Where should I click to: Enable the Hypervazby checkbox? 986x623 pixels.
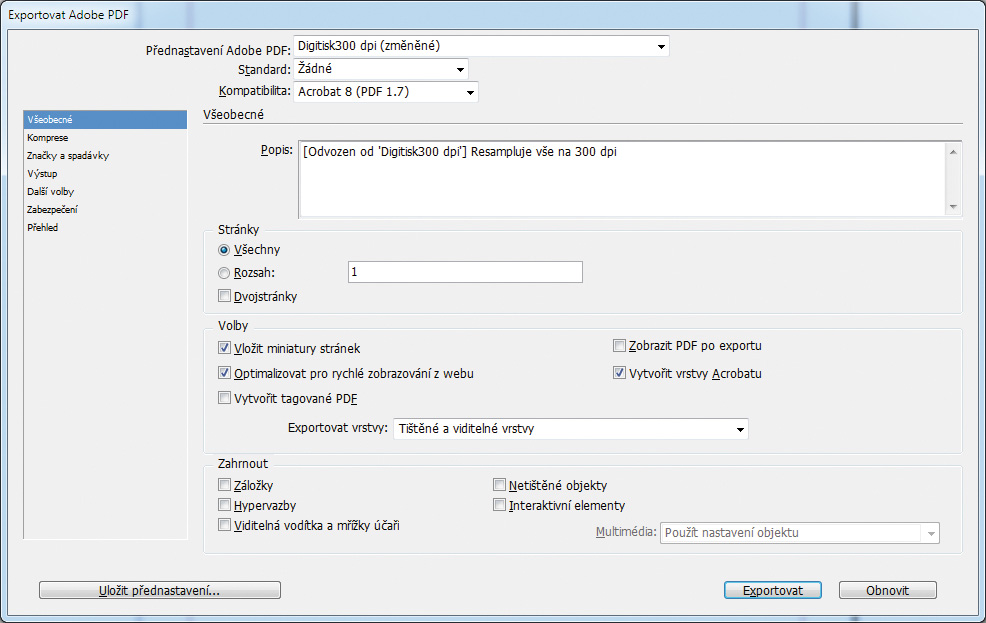click(x=224, y=505)
